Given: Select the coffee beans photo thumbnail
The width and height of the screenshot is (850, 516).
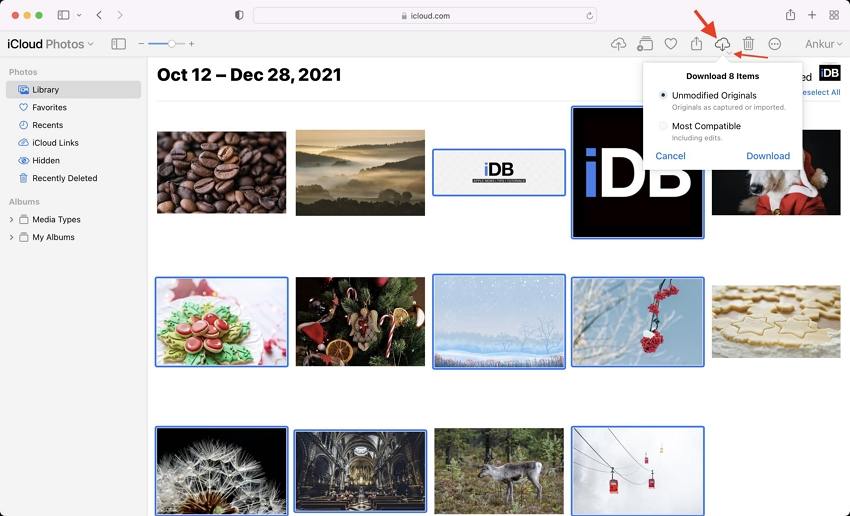Looking at the screenshot, I should pyautogui.click(x=221, y=172).
